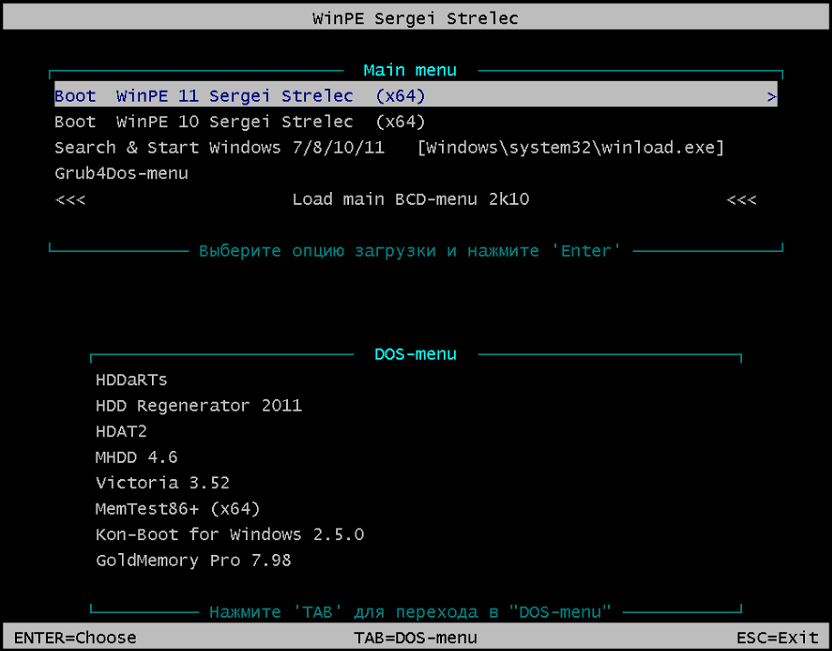
Task: Select Boot WinPE 11 Sergei Strelec entry
Action: [x=240, y=97]
